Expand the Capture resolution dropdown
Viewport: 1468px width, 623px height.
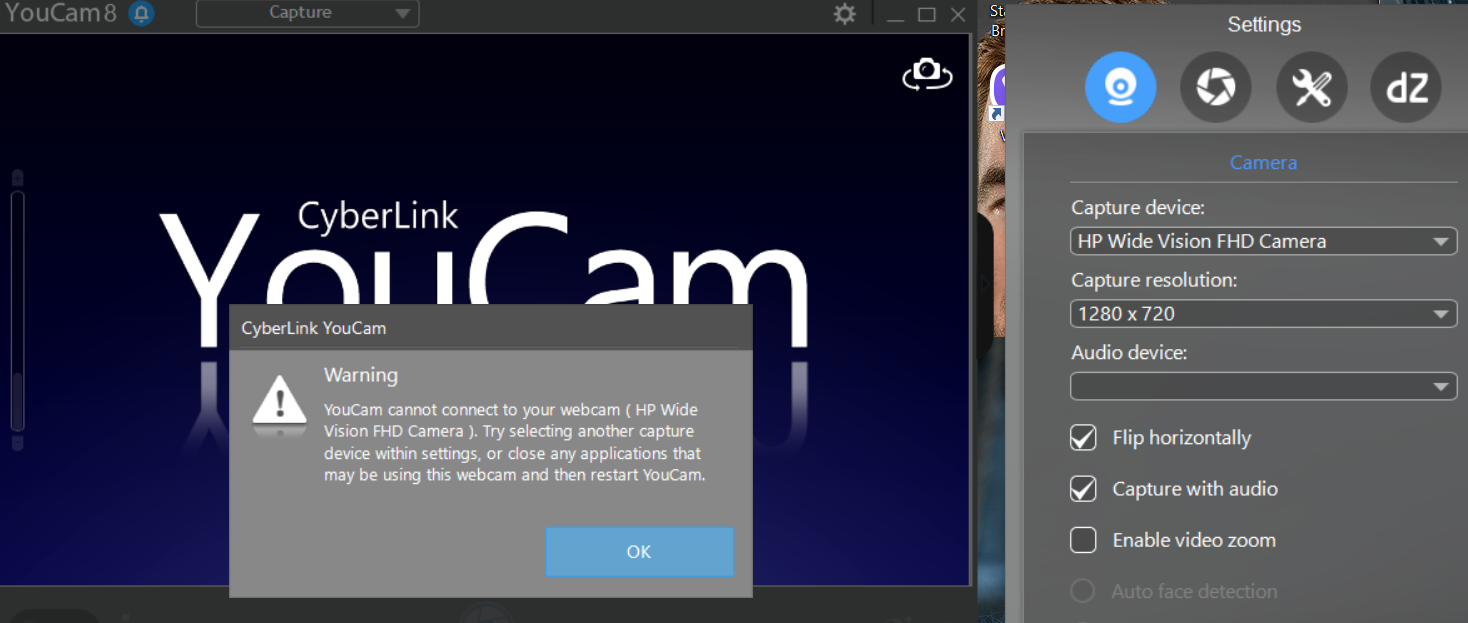point(1264,313)
